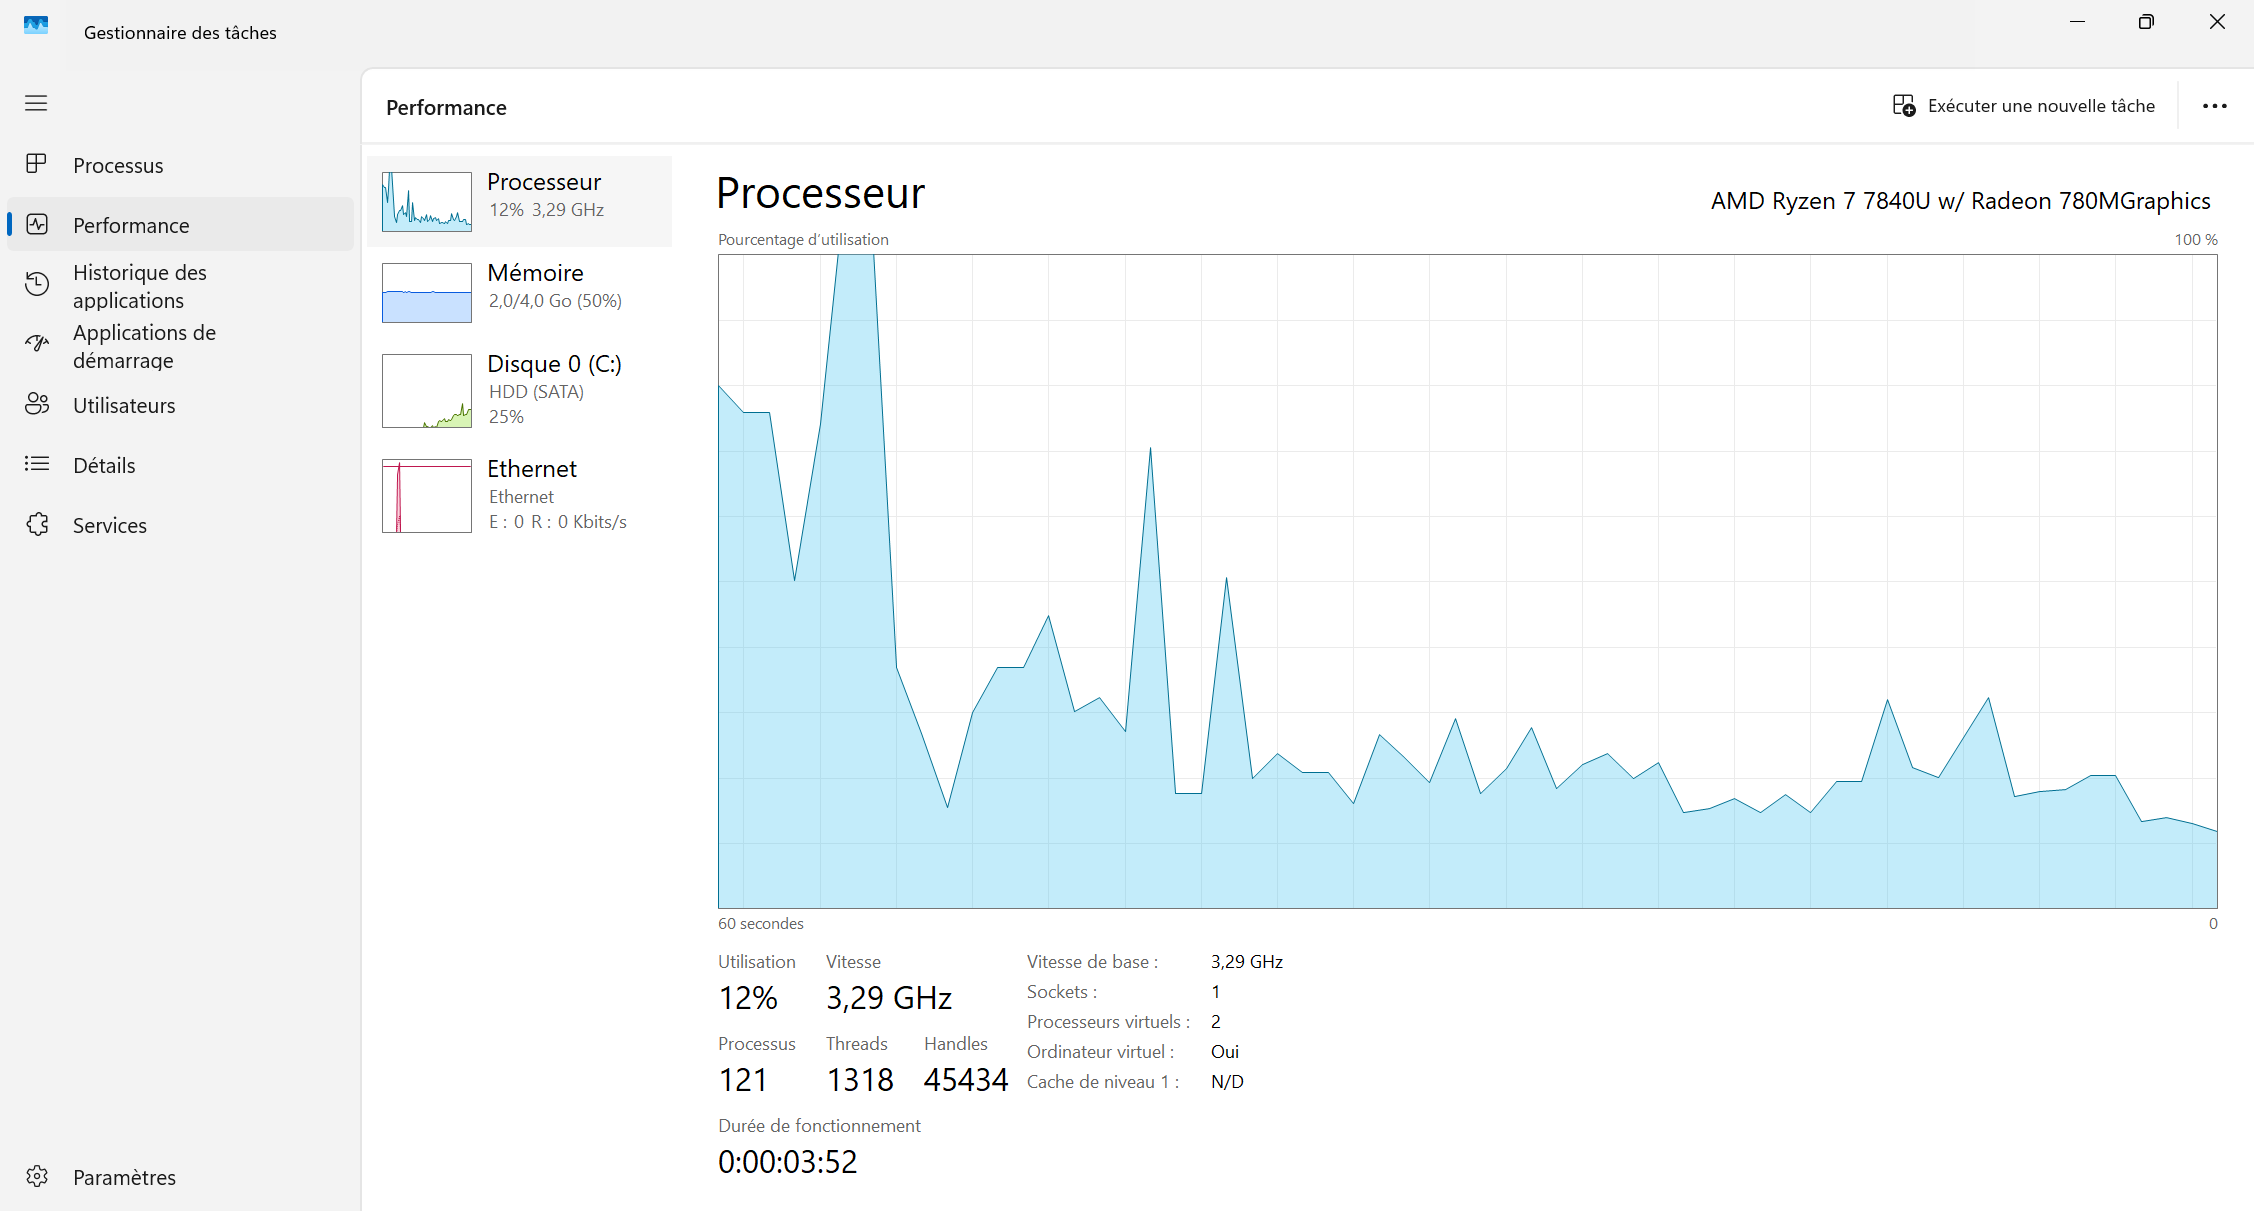Open Applications de démarrage page
2254x1211 pixels.
pos(180,346)
